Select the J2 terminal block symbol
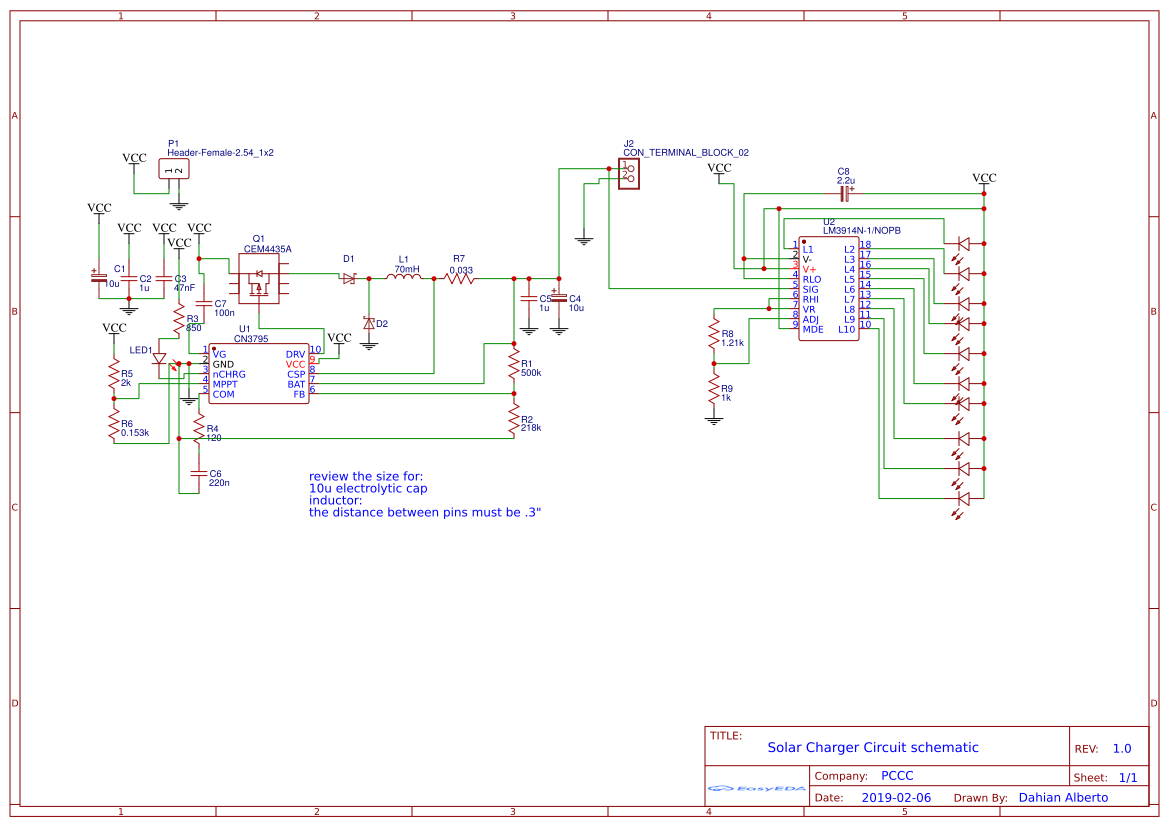1169x827 pixels. point(628,174)
